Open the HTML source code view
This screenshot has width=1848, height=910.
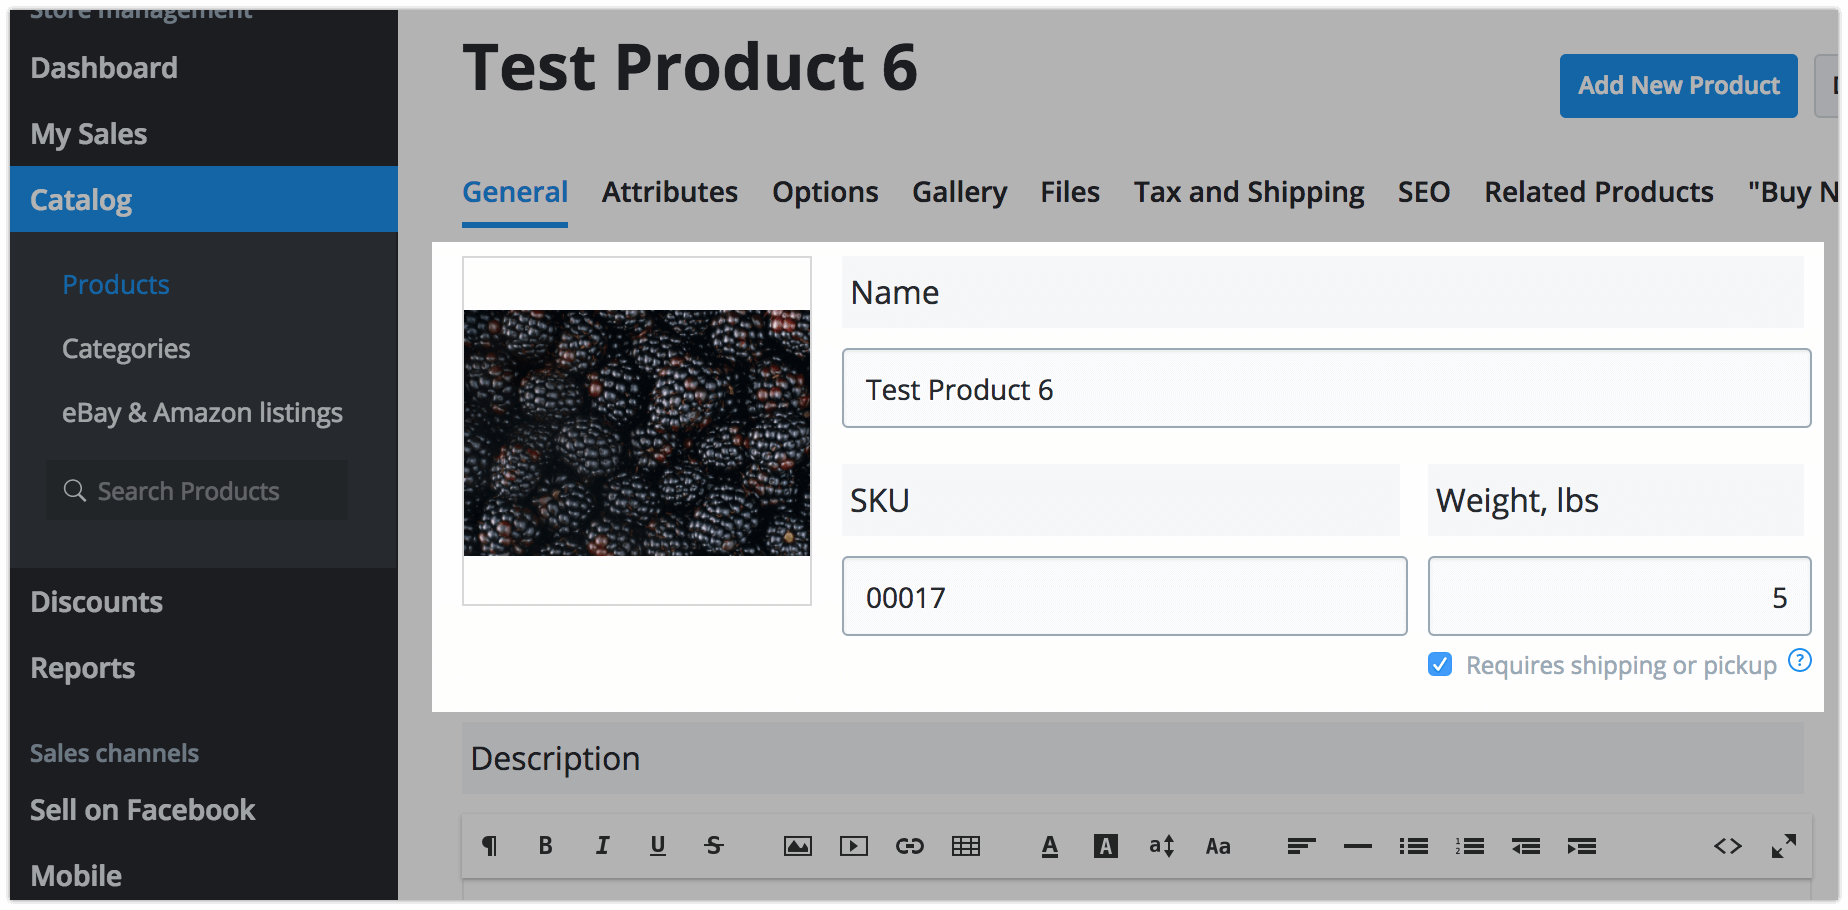point(1727,846)
